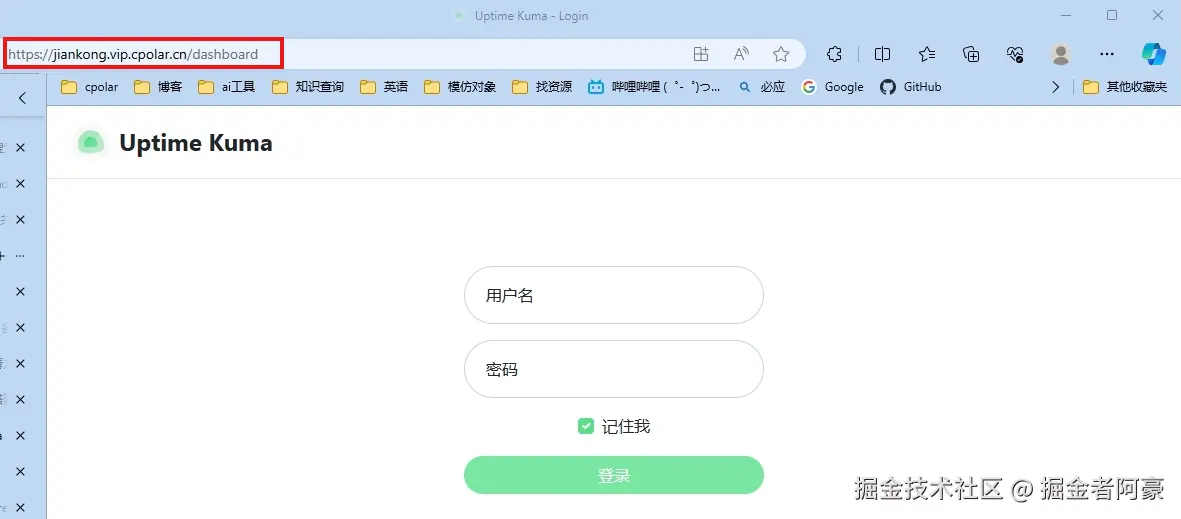
Task: Open the 哔哩哔哩 bookmark
Action: point(654,87)
